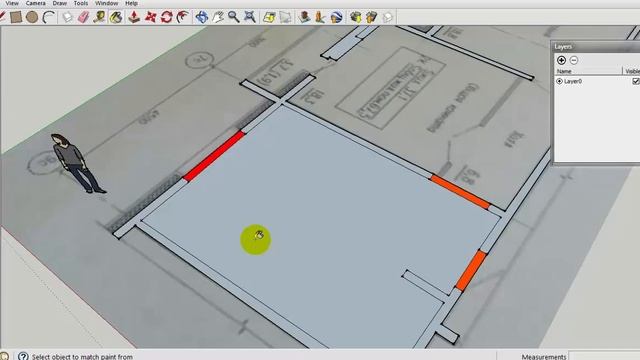Screen dimensions: 640x360
Task: Open the Window menu
Action: click(x=106, y=3)
